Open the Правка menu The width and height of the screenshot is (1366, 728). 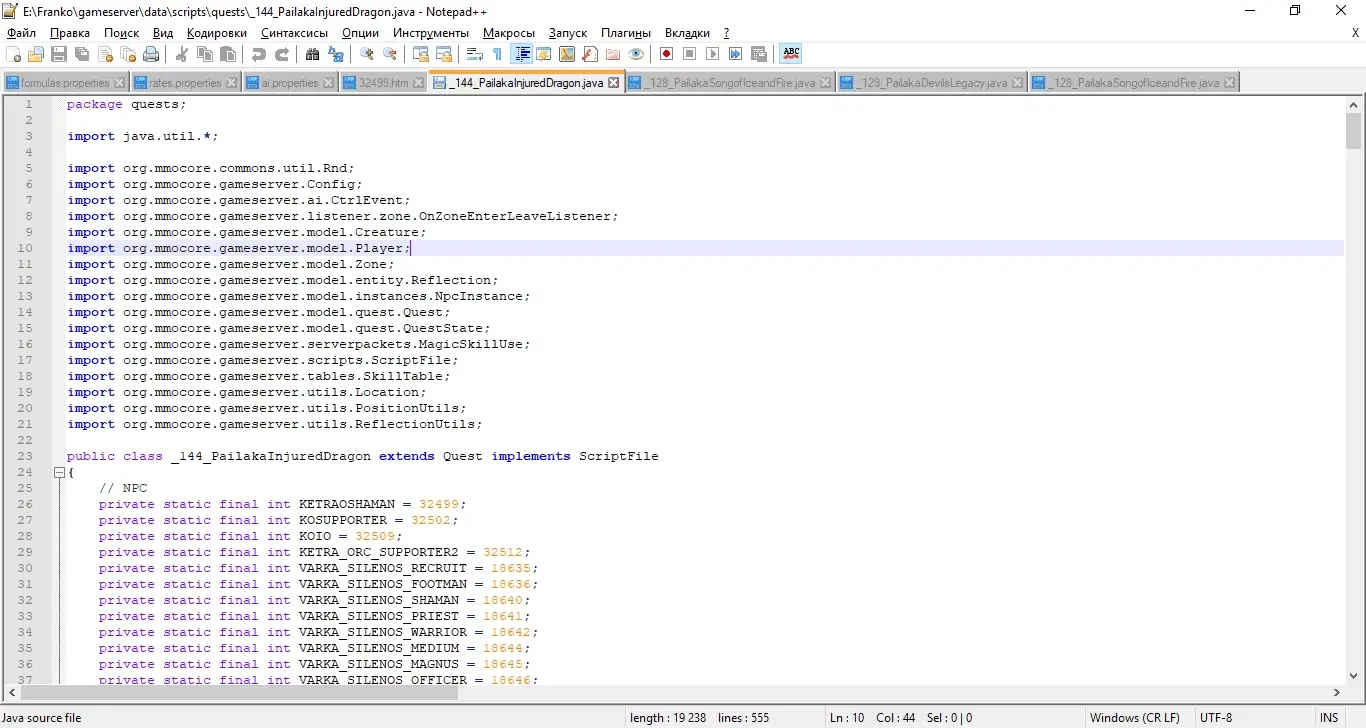click(70, 33)
